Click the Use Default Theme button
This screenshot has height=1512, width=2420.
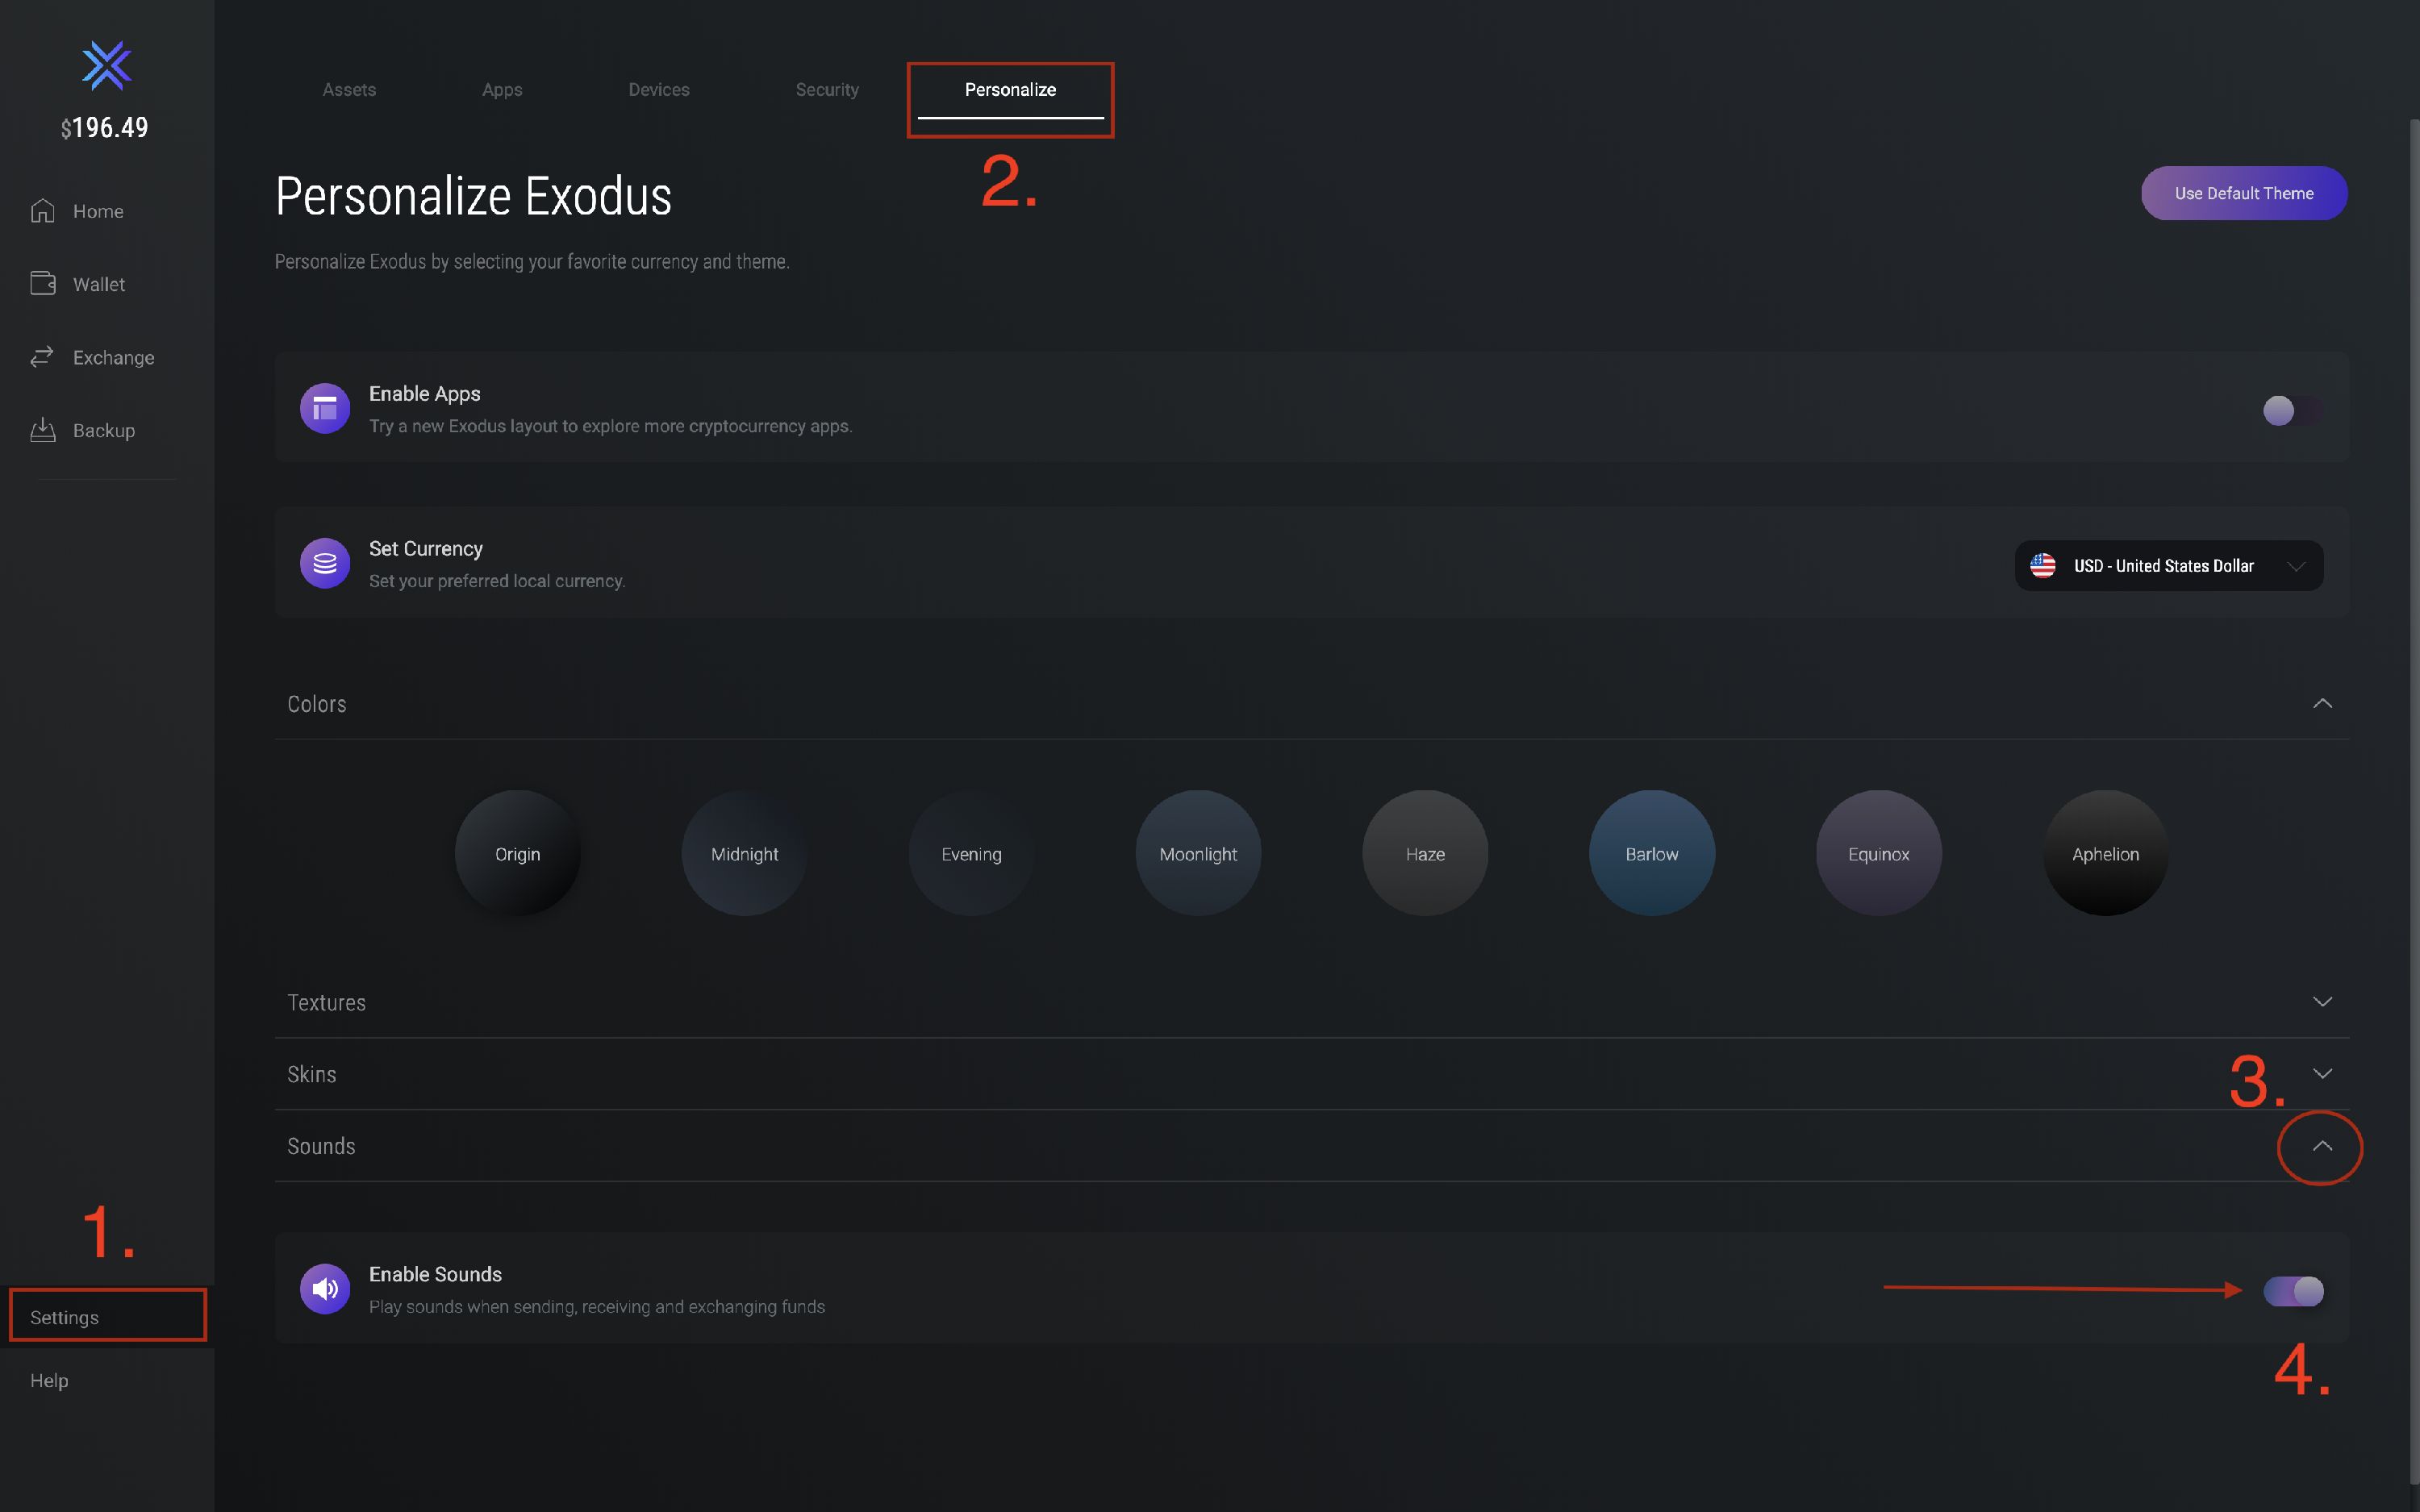(x=2244, y=193)
